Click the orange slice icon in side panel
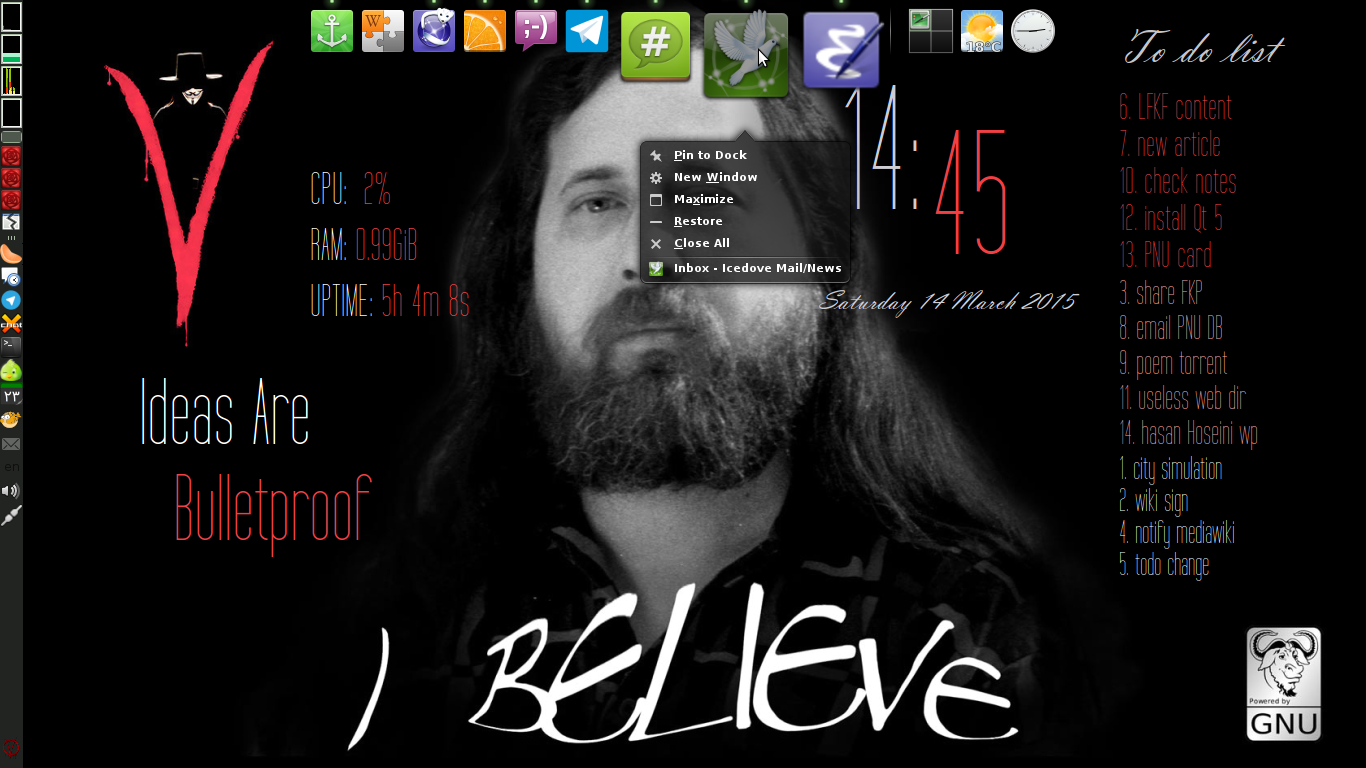The height and width of the screenshot is (768, 1366). pyautogui.click(x=11, y=254)
